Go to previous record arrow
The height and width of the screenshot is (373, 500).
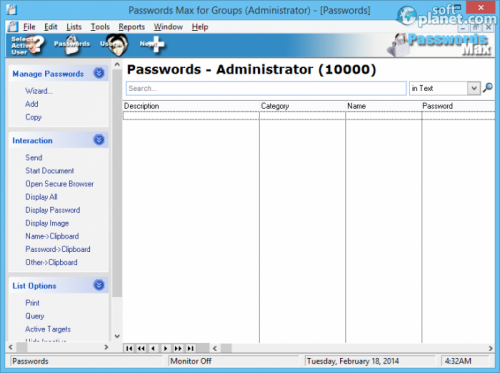pyautogui.click(x=153, y=348)
